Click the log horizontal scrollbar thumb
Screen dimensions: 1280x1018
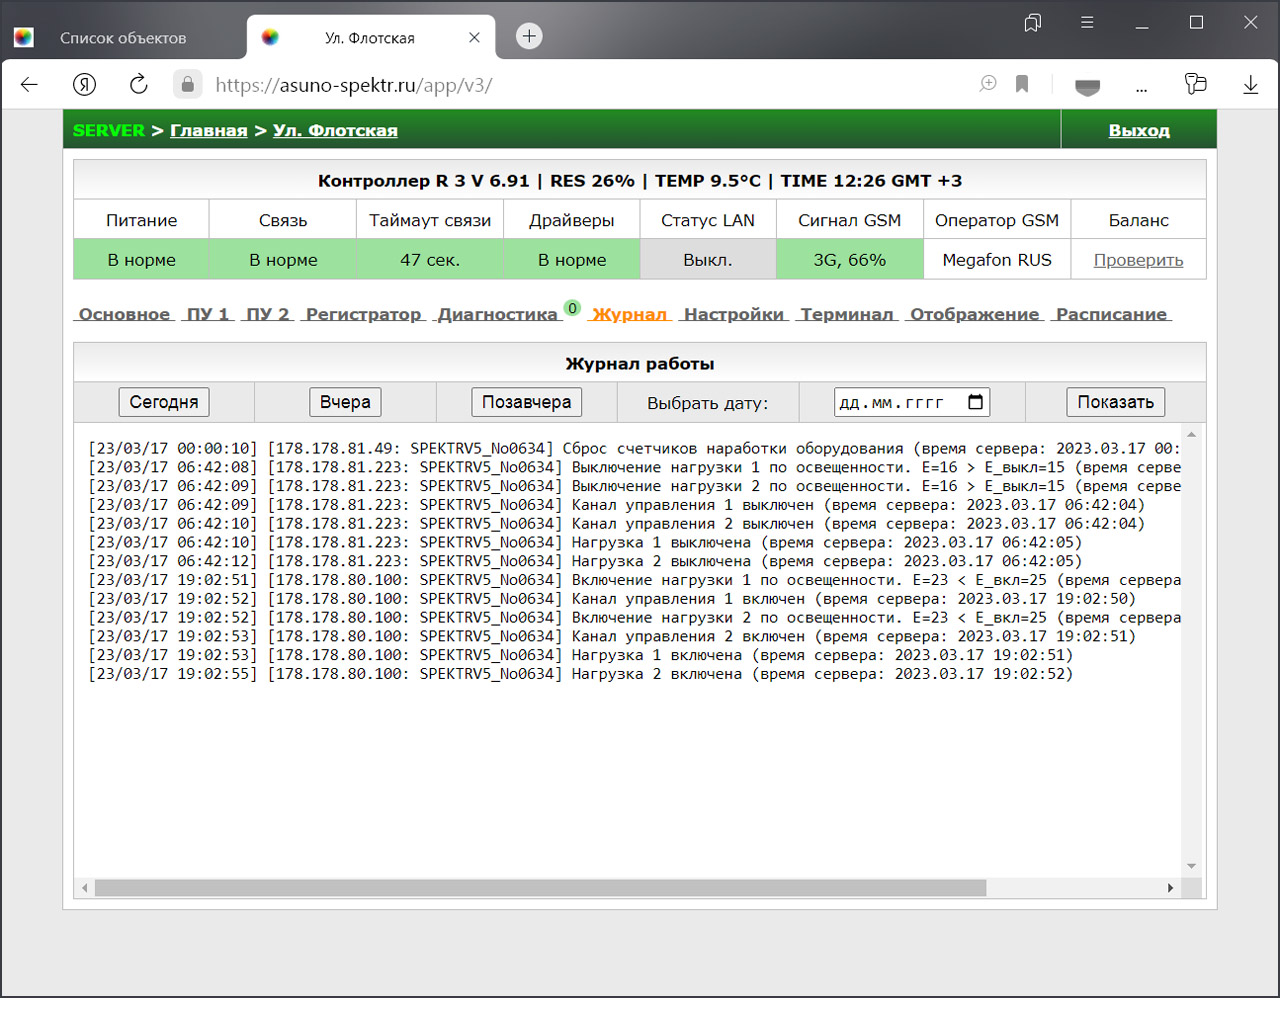(x=540, y=888)
